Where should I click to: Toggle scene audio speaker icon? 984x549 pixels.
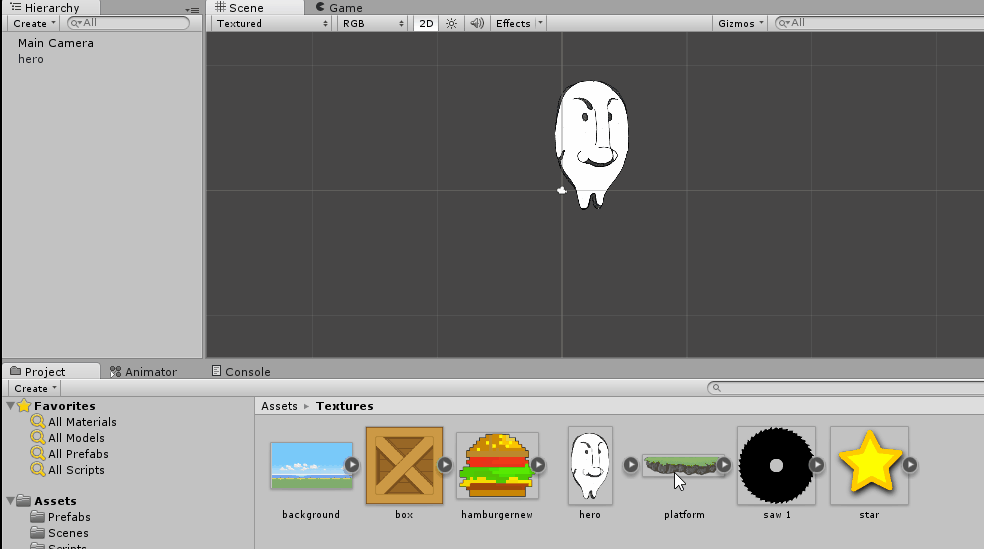[477, 23]
